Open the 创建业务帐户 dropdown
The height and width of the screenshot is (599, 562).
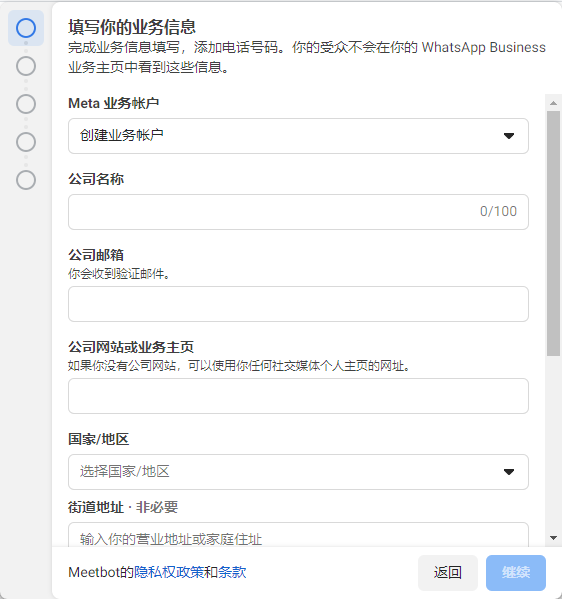click(x=298, y=136)
